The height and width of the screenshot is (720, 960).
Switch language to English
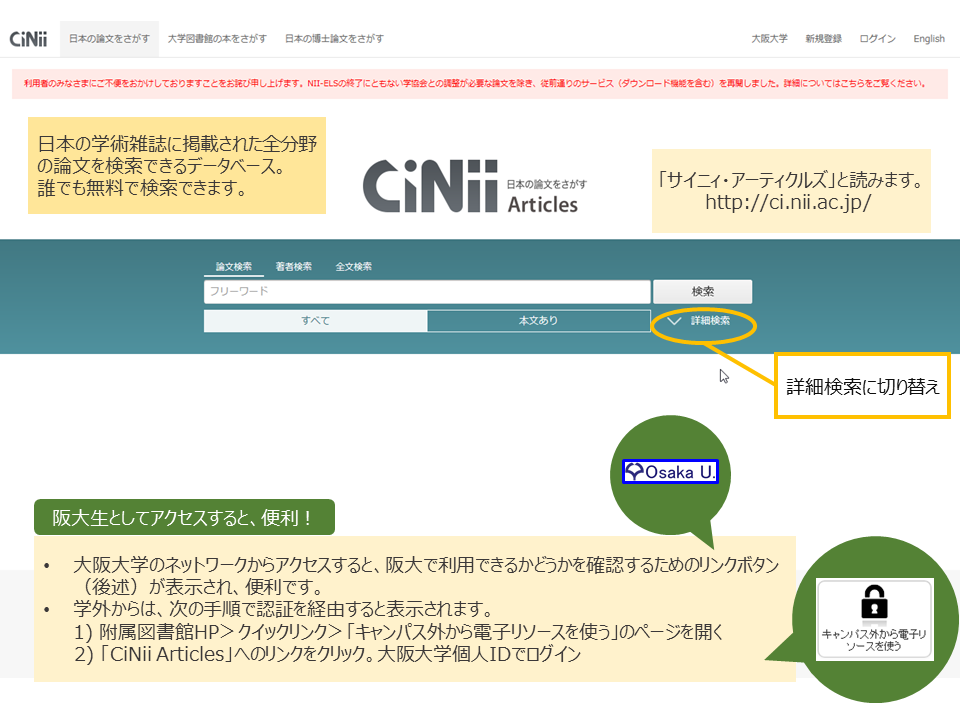pyautogui.click(x=929, y=39)
